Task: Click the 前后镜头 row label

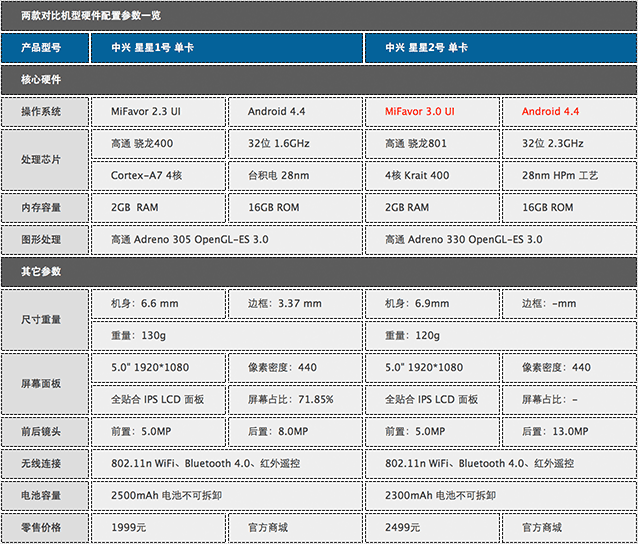Action: tap(45, 432)
